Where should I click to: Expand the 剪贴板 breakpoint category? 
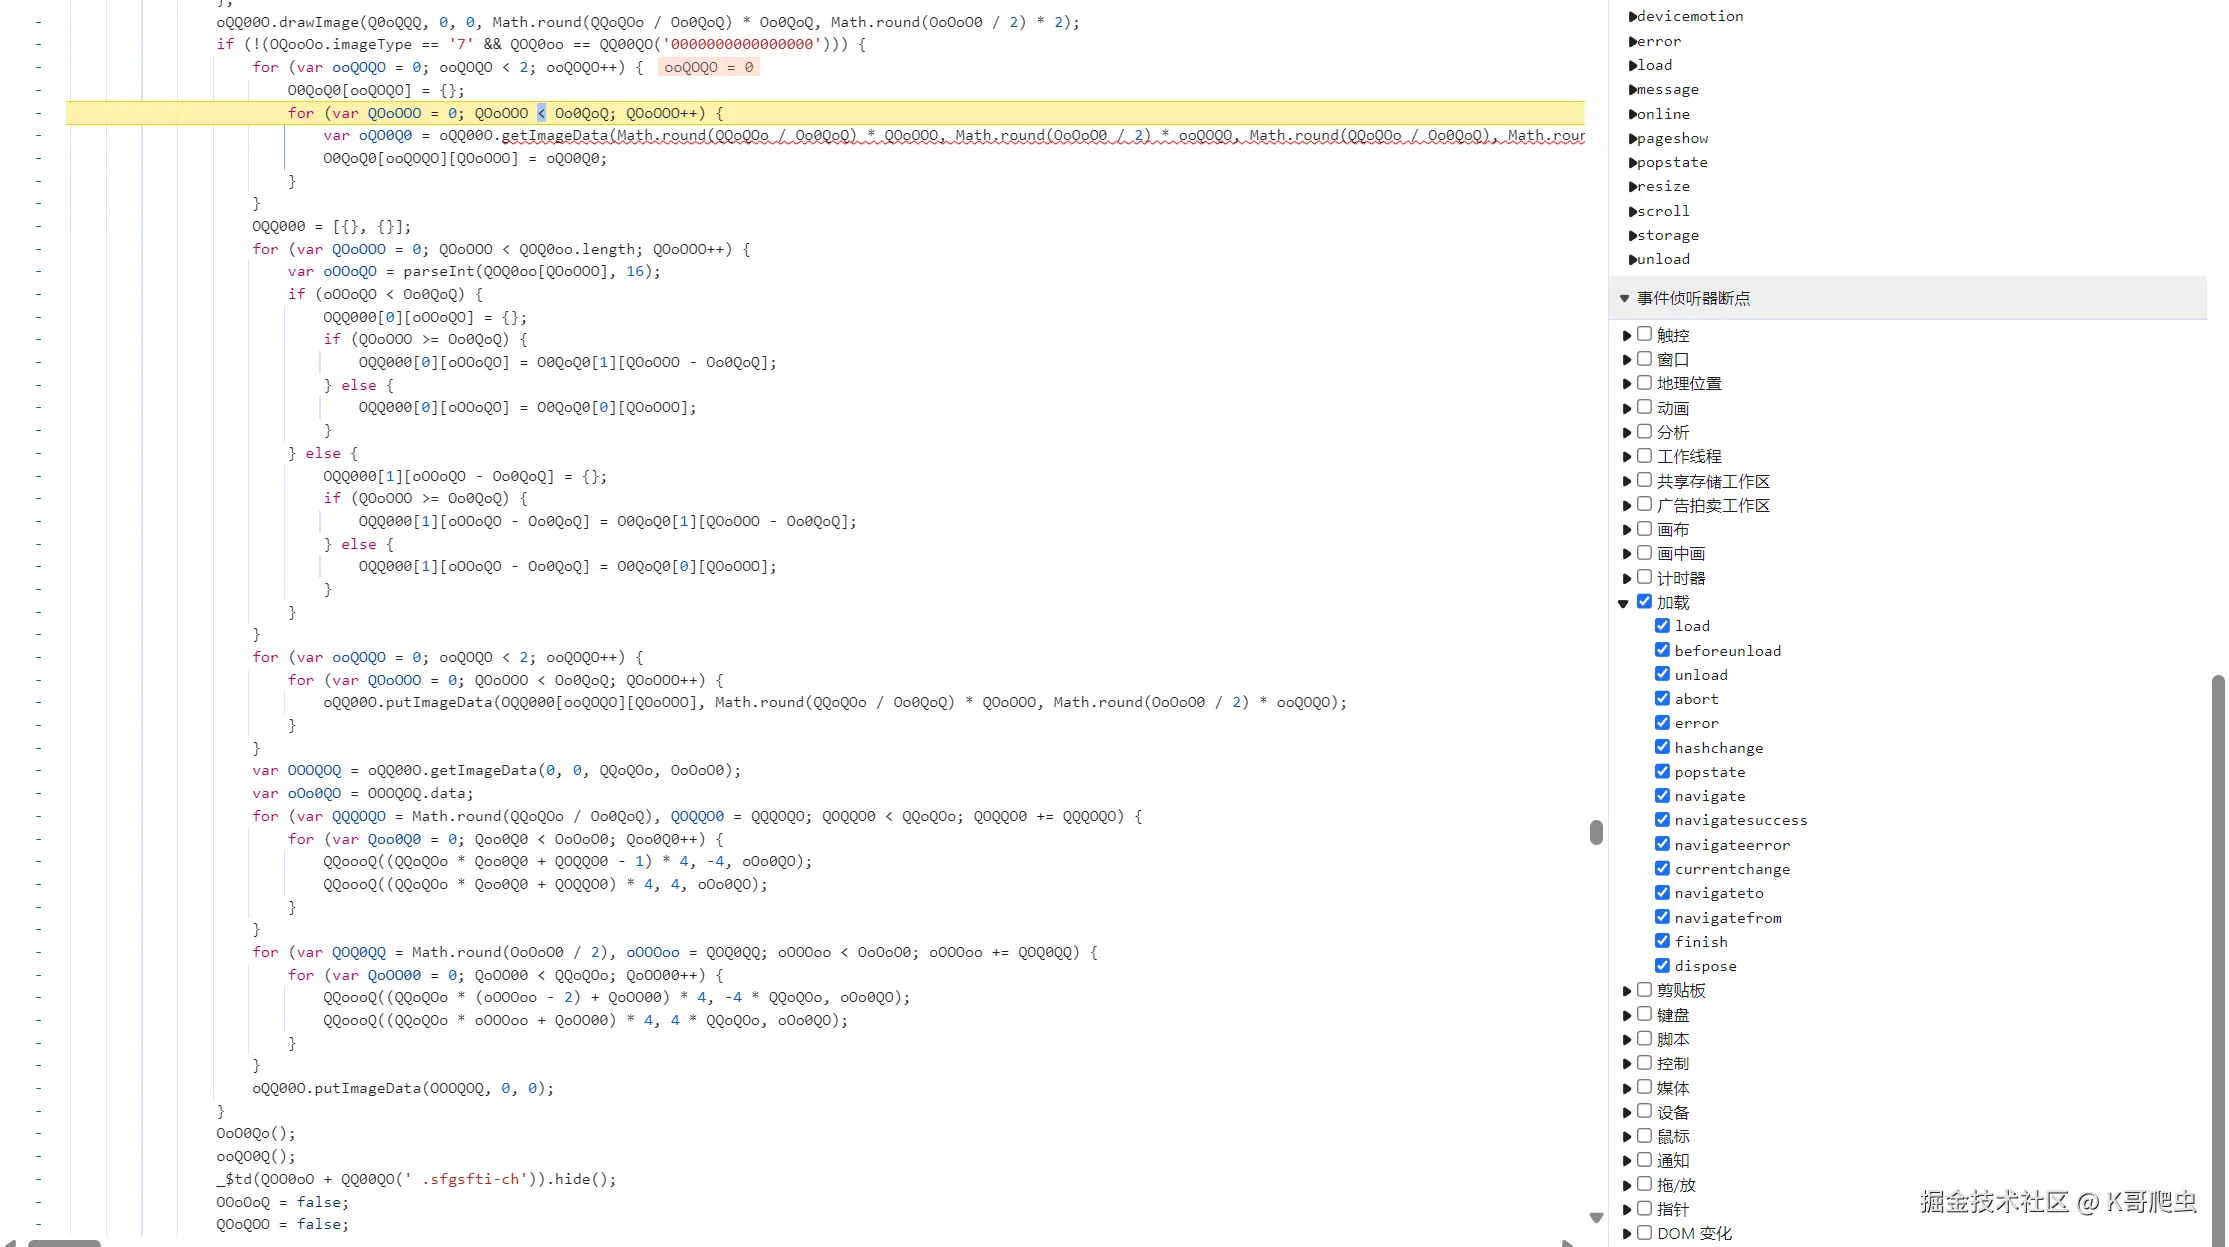1627,991
